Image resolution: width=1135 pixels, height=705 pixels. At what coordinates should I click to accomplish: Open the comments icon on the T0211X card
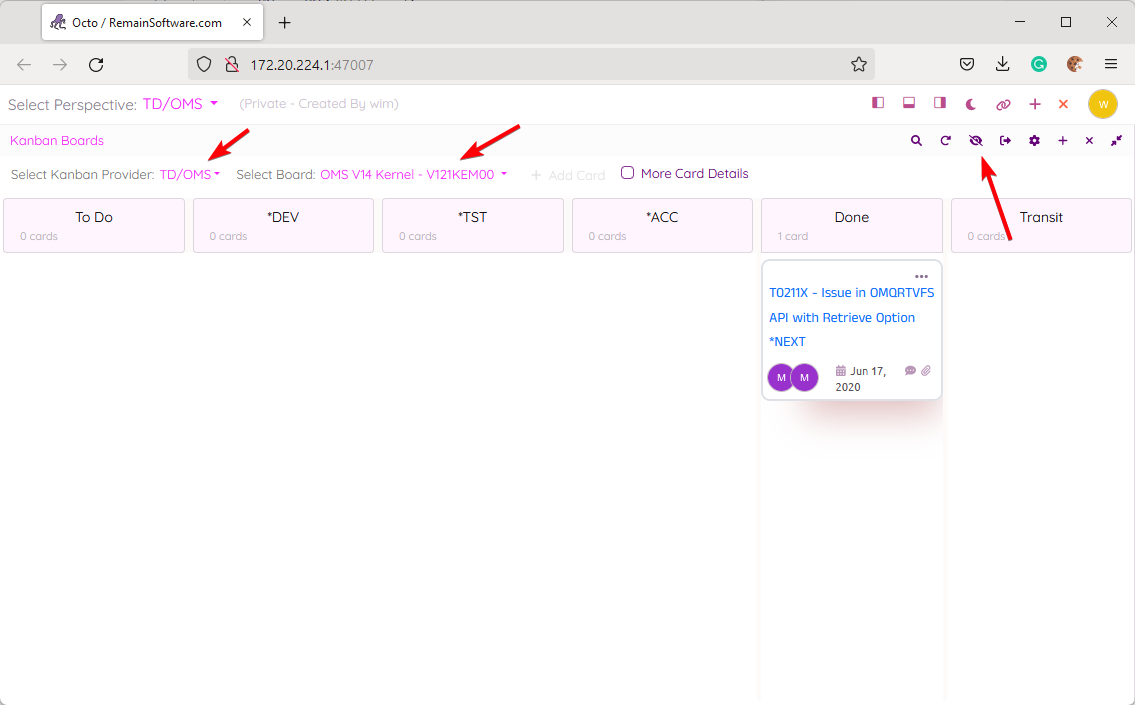coord(910,370)
